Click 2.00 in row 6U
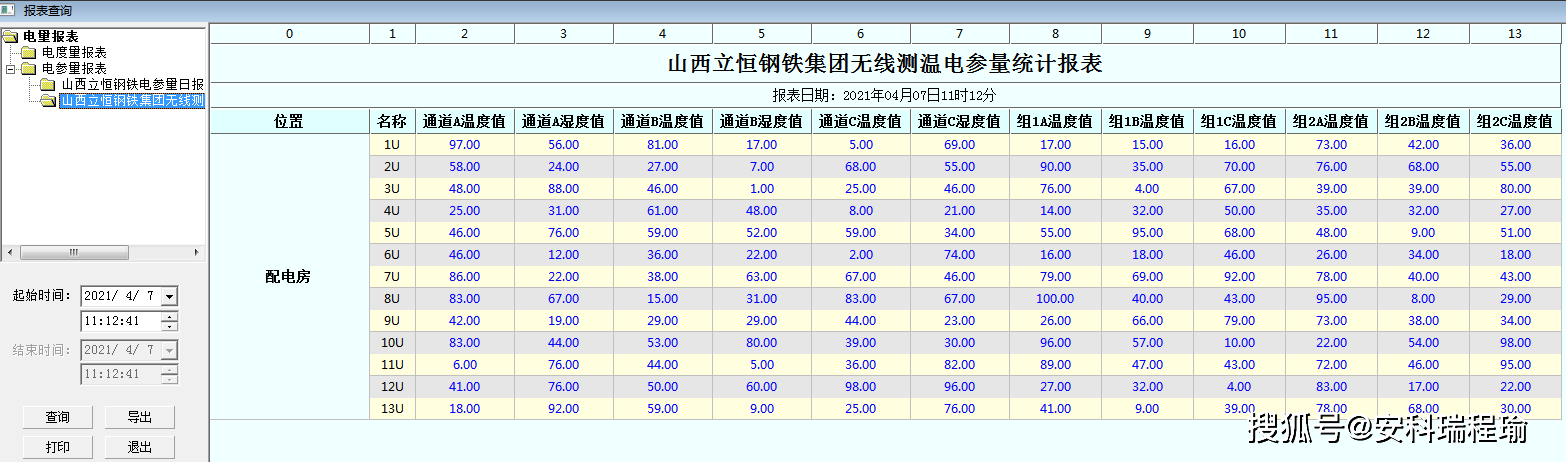Image resolution: width=1566 pixels, height=462 pixels. point(861,255)
